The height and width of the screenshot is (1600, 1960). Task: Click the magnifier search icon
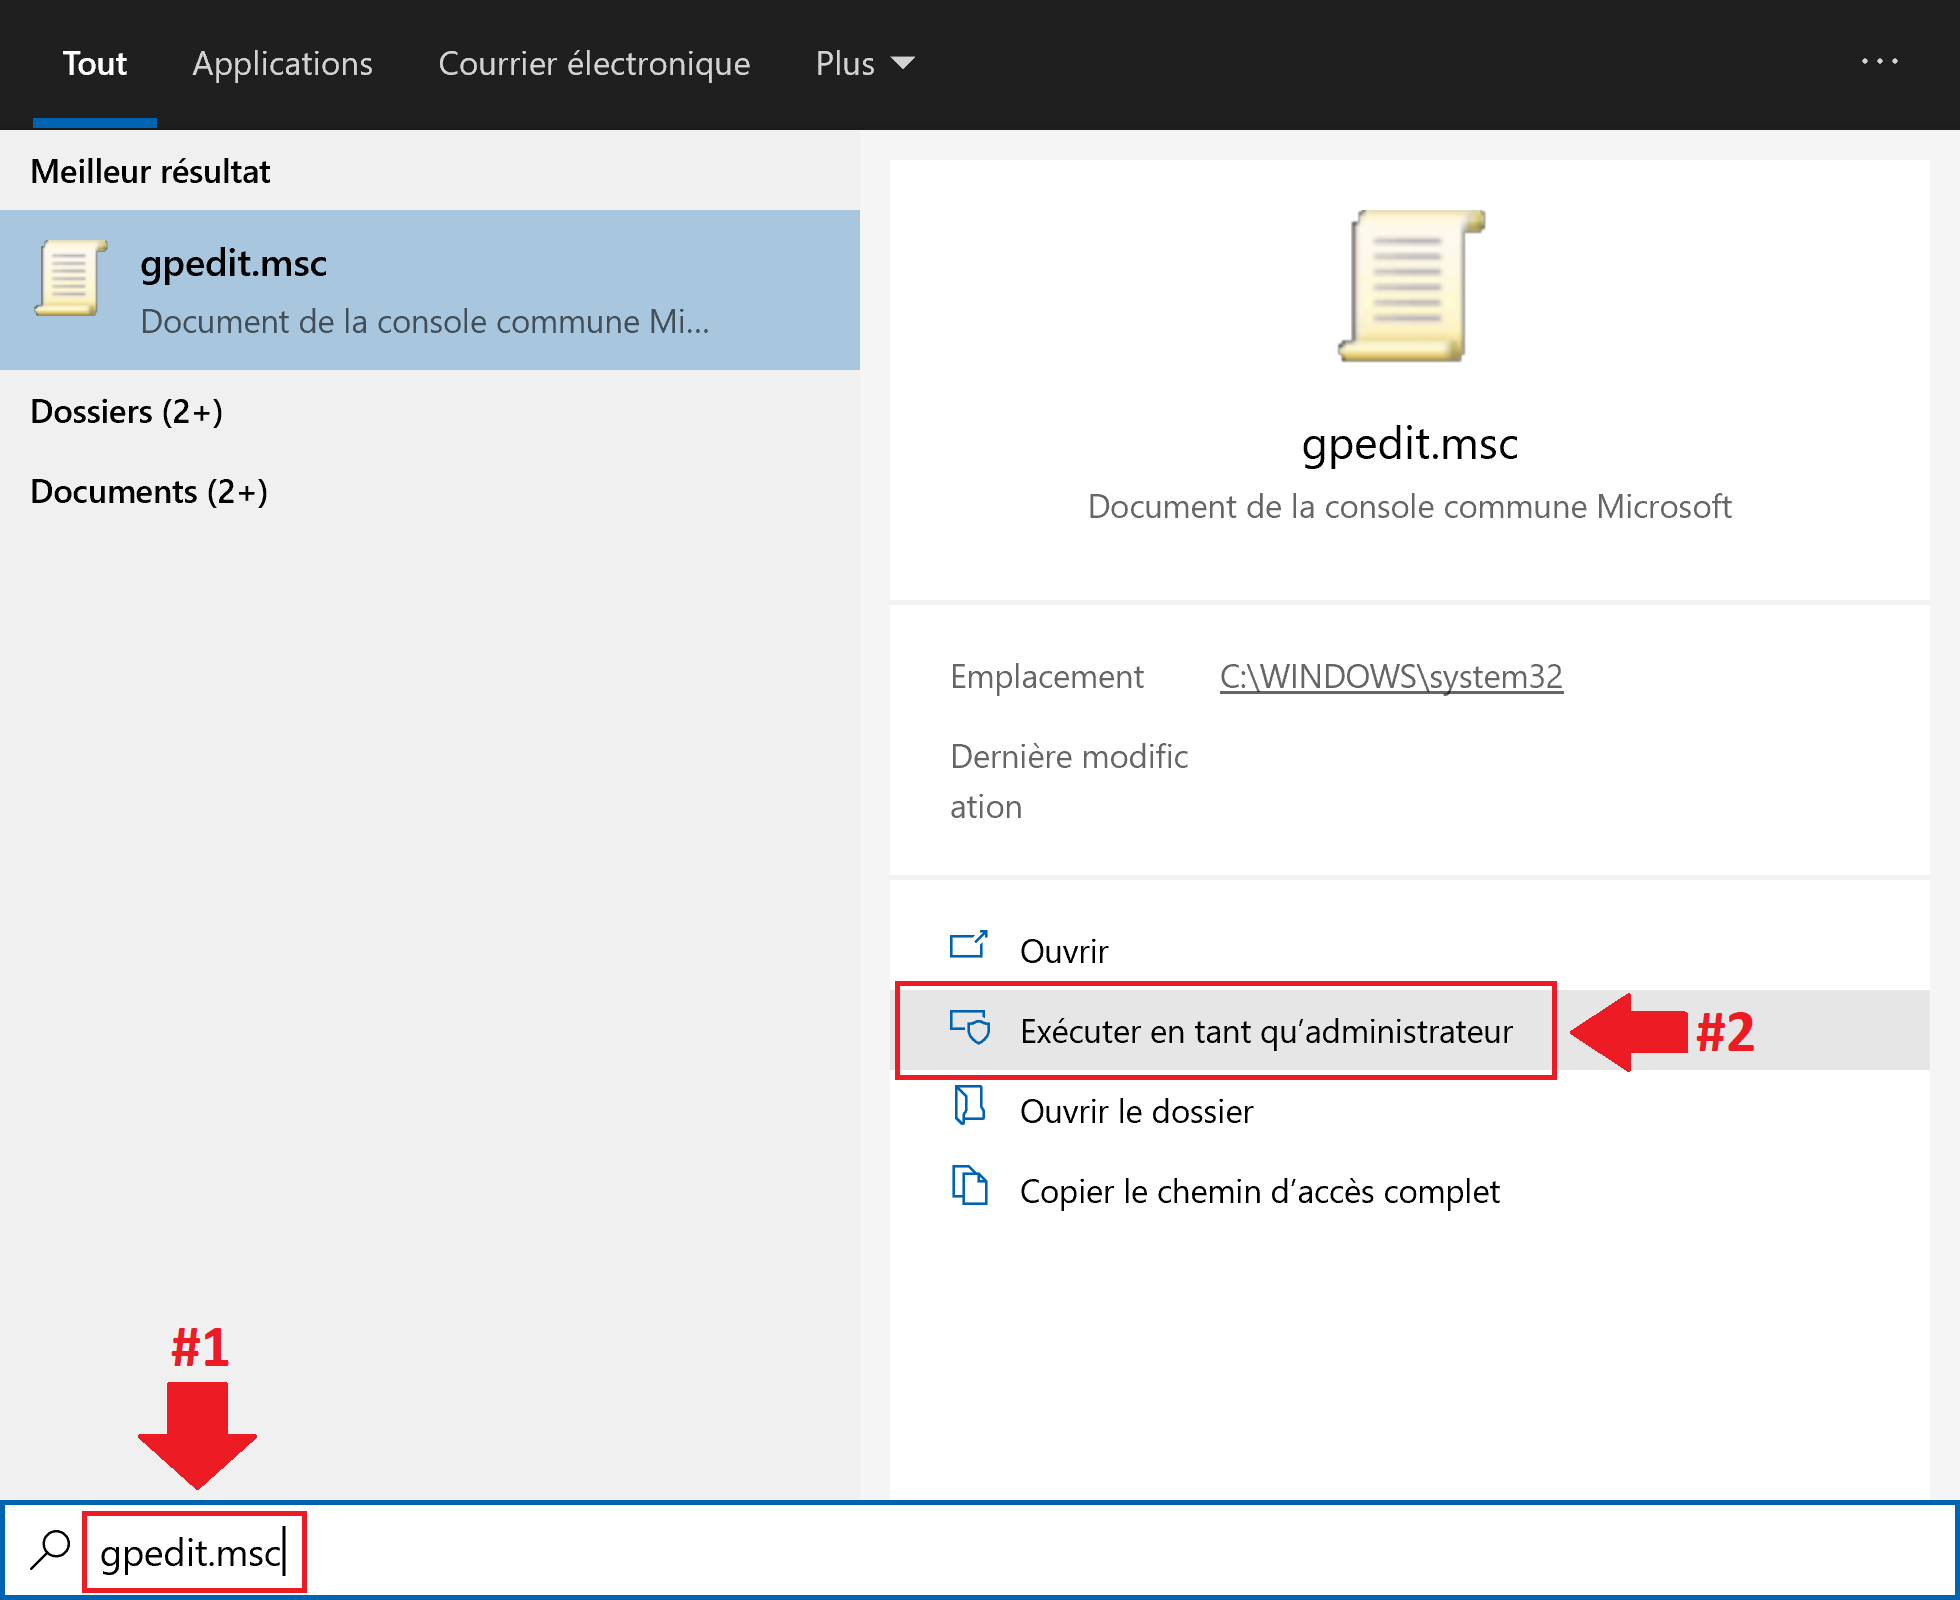[x=50, y=1551]
